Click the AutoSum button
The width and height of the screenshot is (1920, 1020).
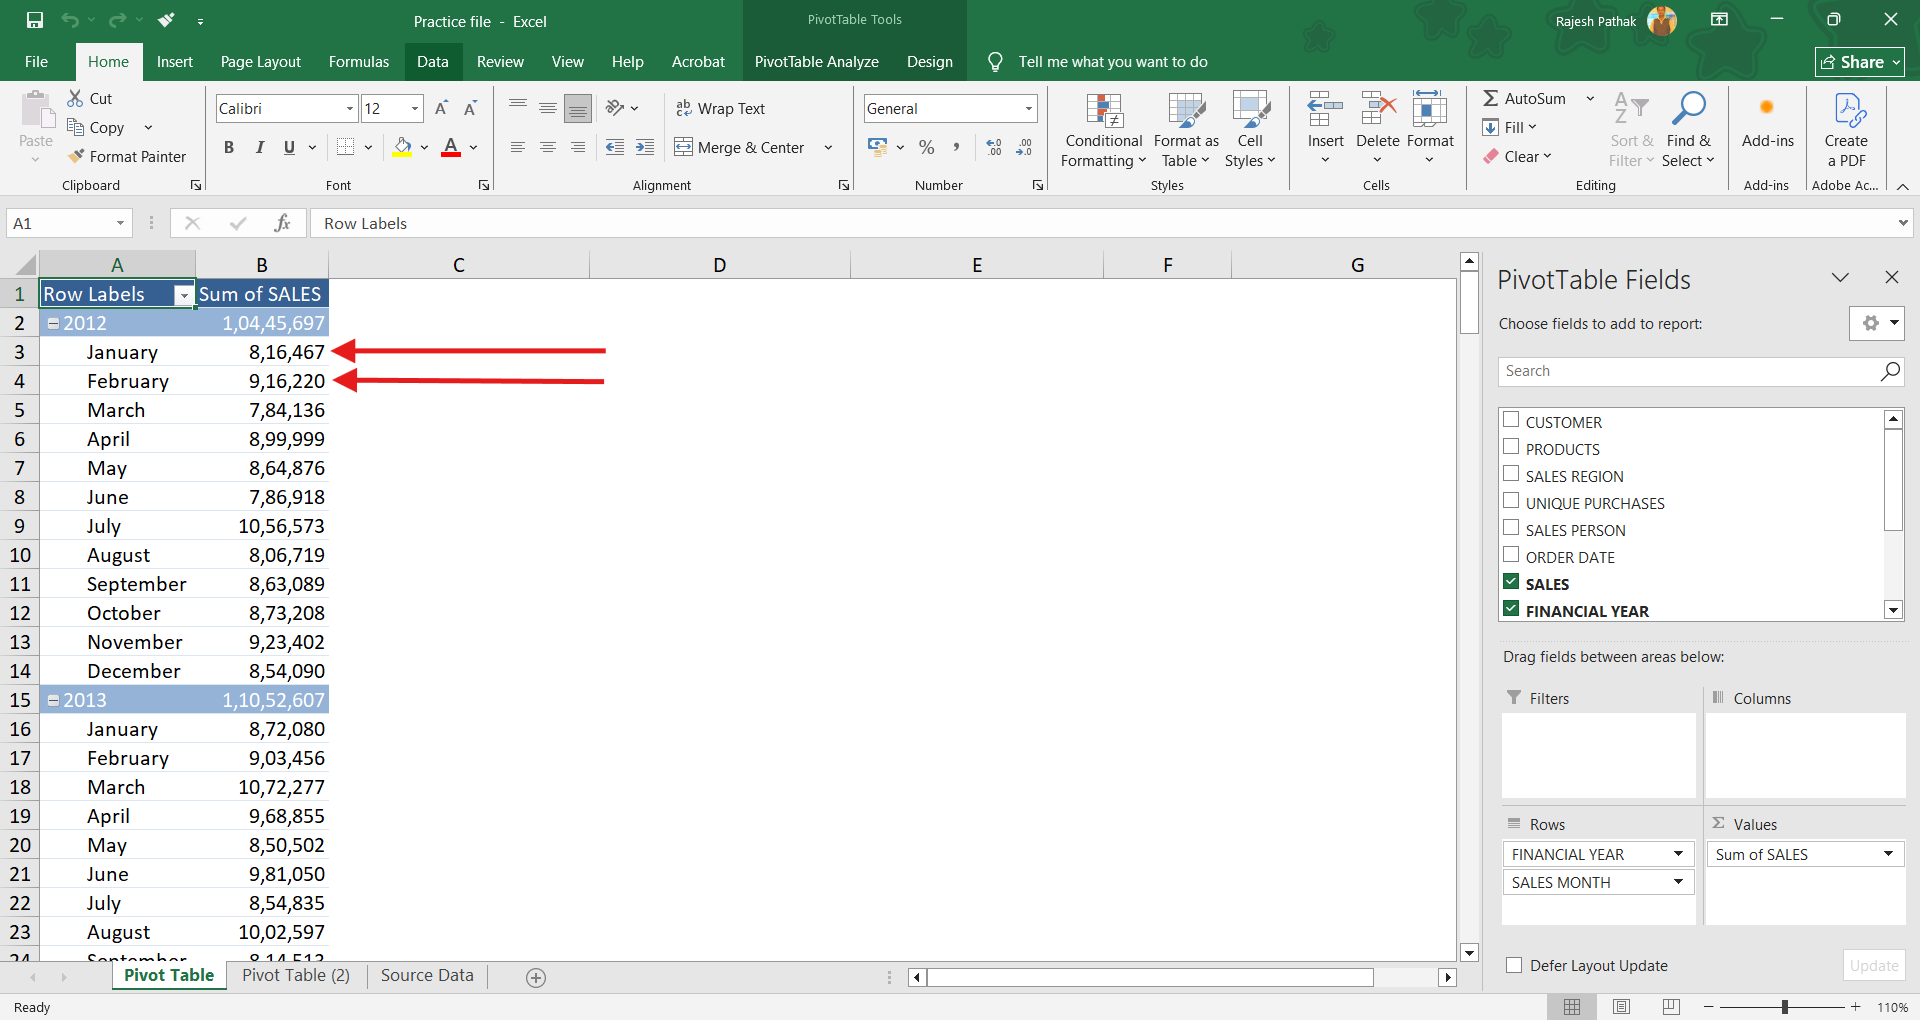pyautogui.click(x=1525, y=98)
